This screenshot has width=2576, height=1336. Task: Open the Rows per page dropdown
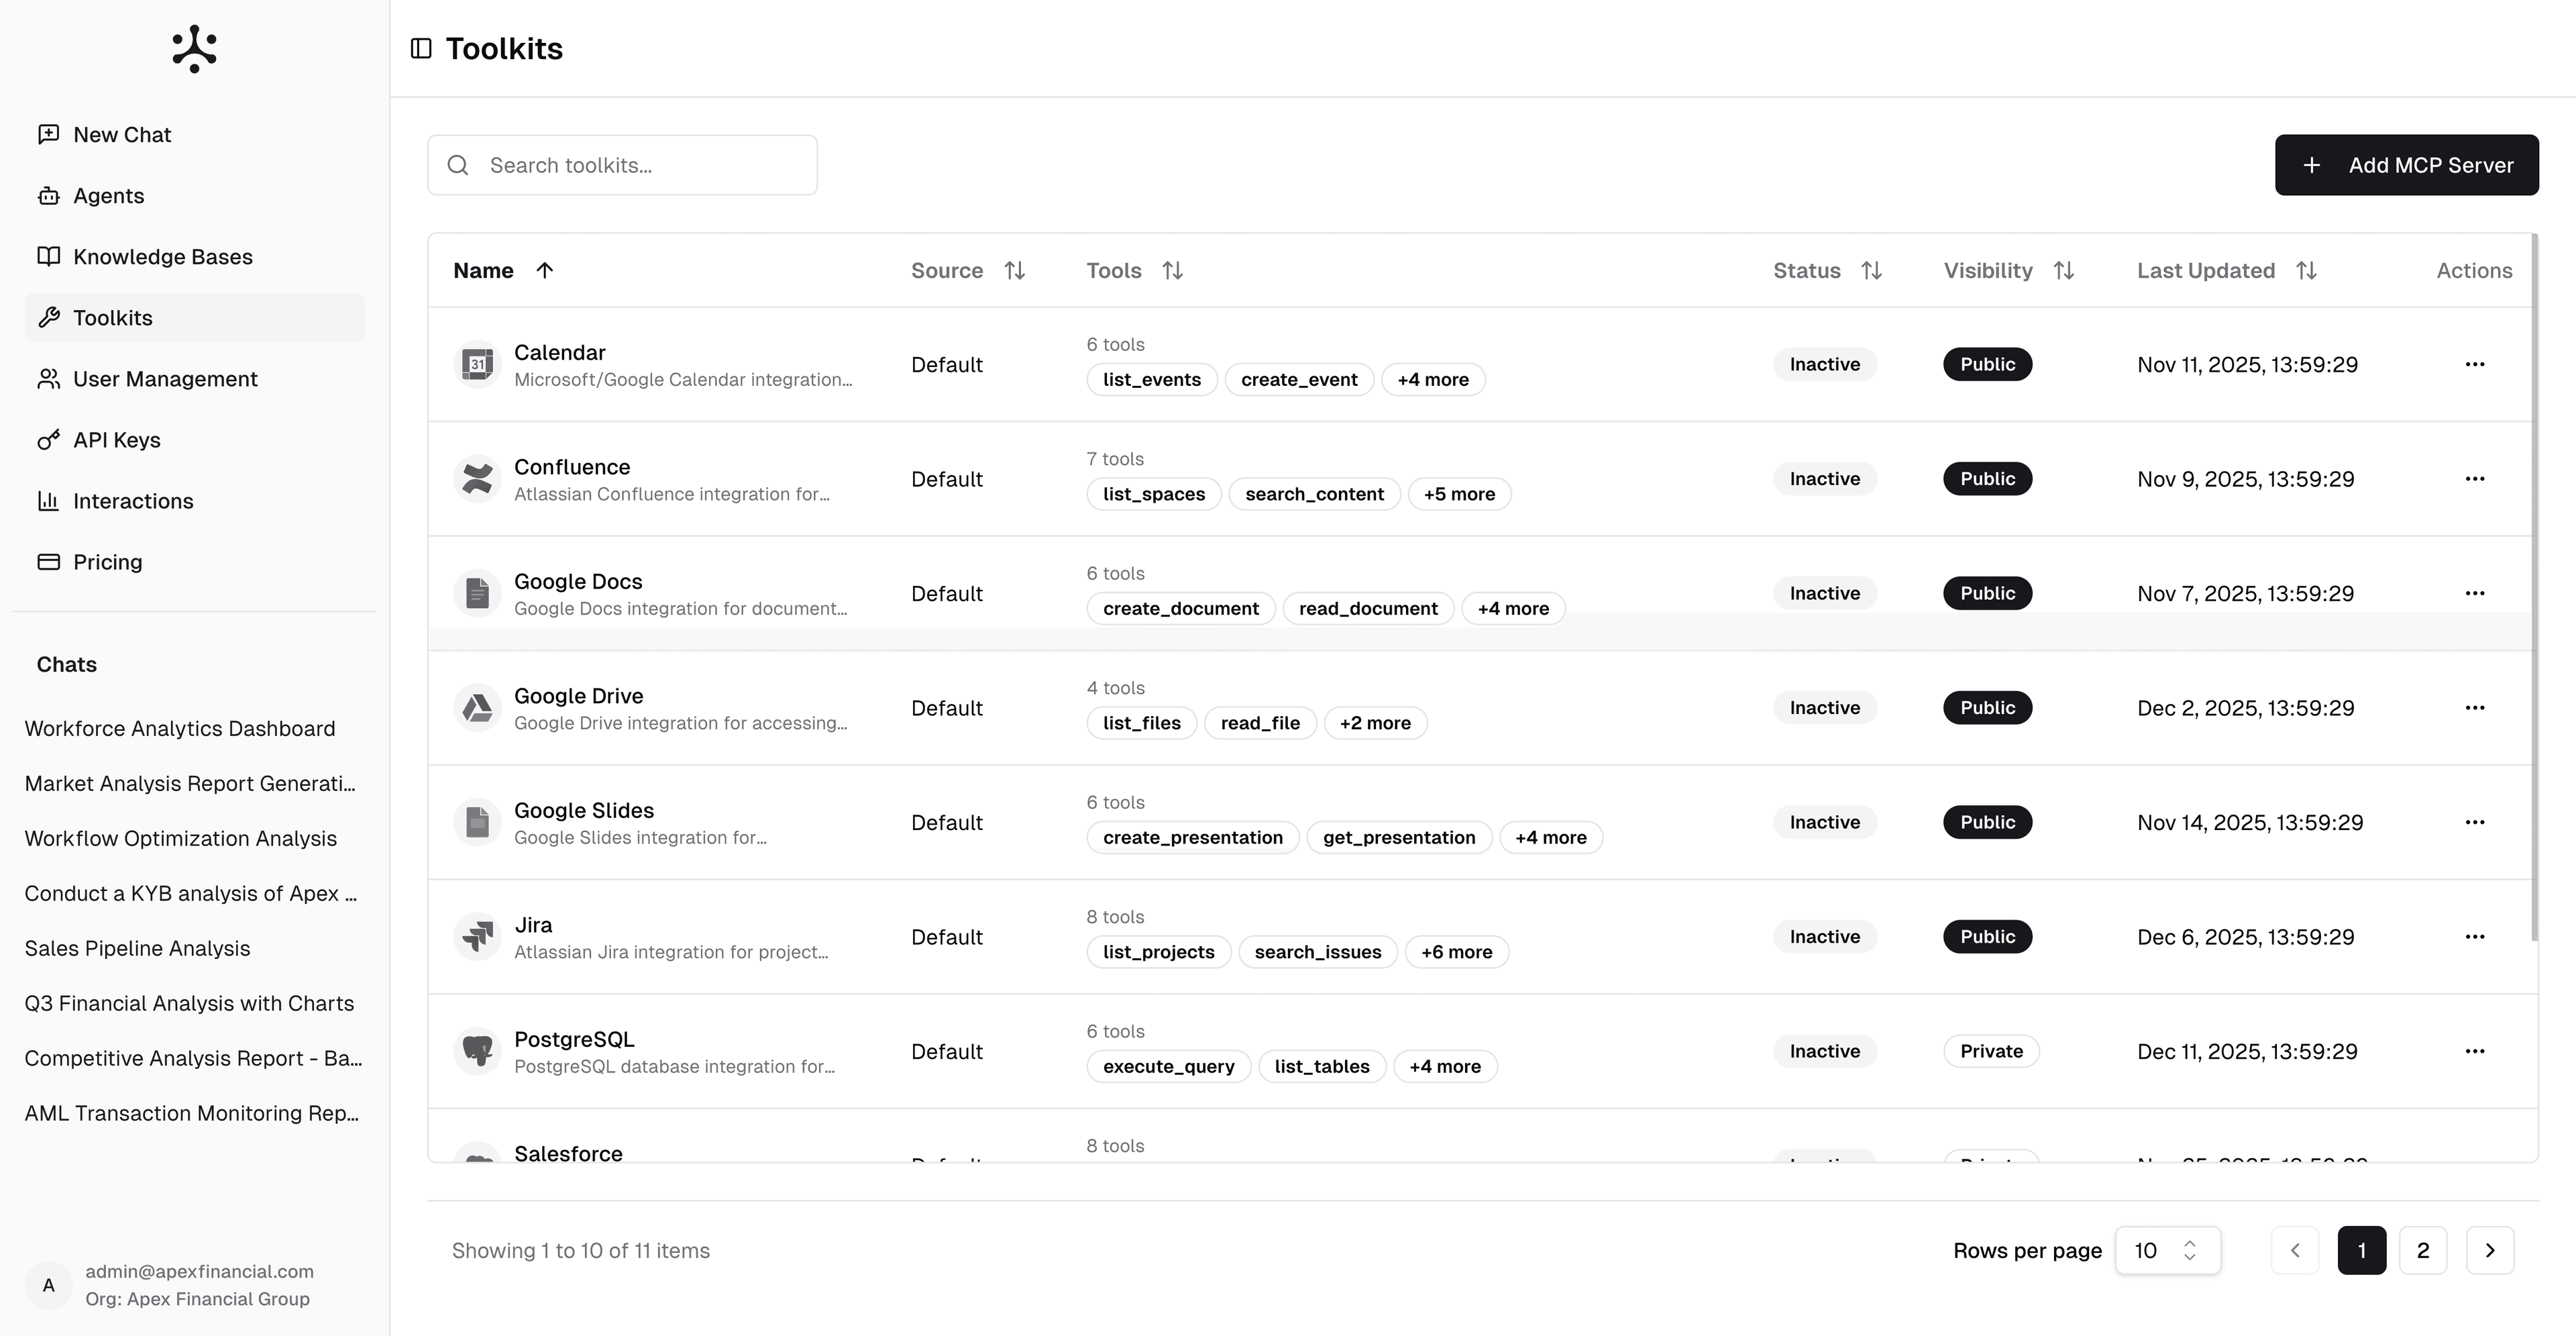2168,1250
